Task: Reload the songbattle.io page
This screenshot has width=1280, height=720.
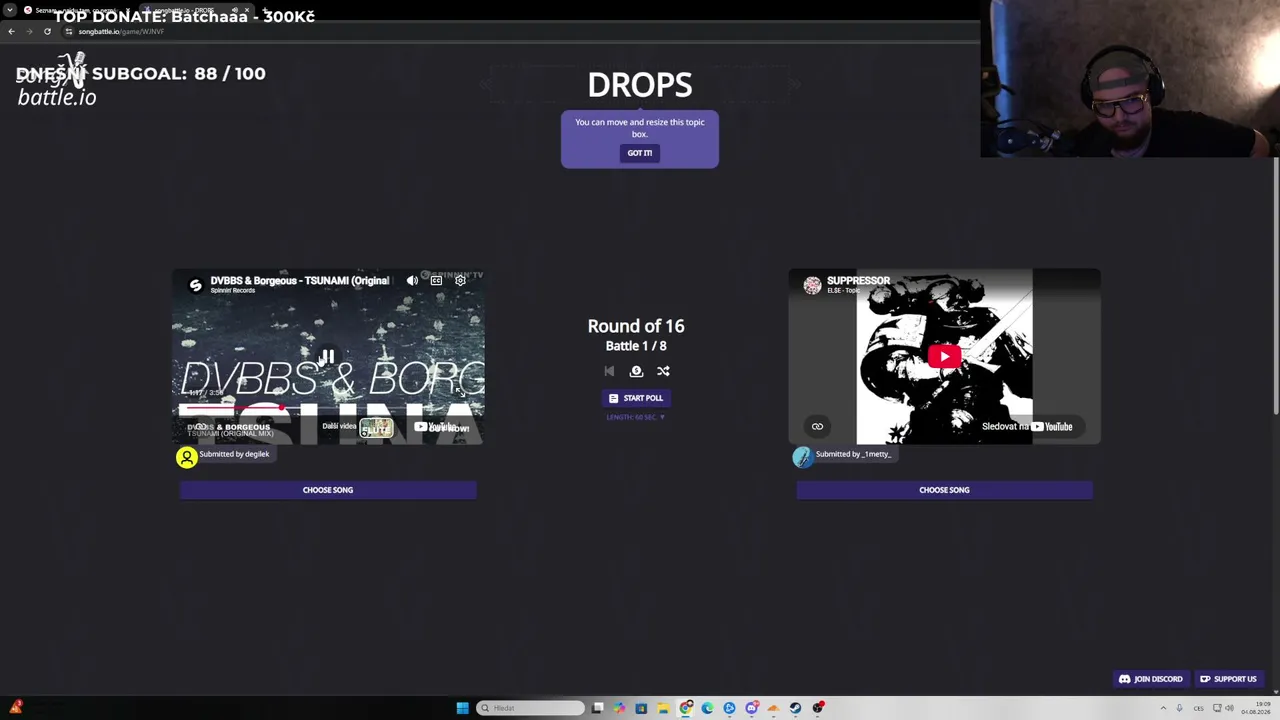Action: 47,31
